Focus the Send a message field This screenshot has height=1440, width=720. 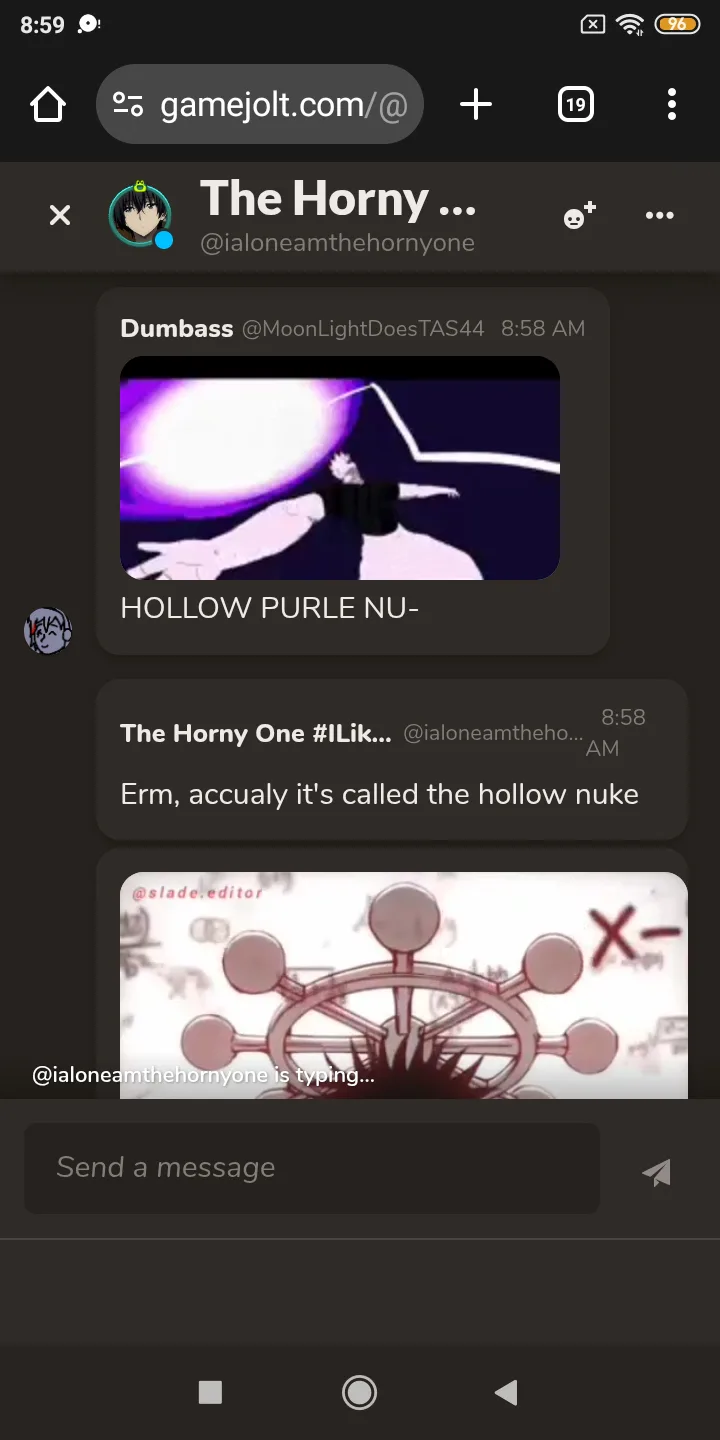312,1168
